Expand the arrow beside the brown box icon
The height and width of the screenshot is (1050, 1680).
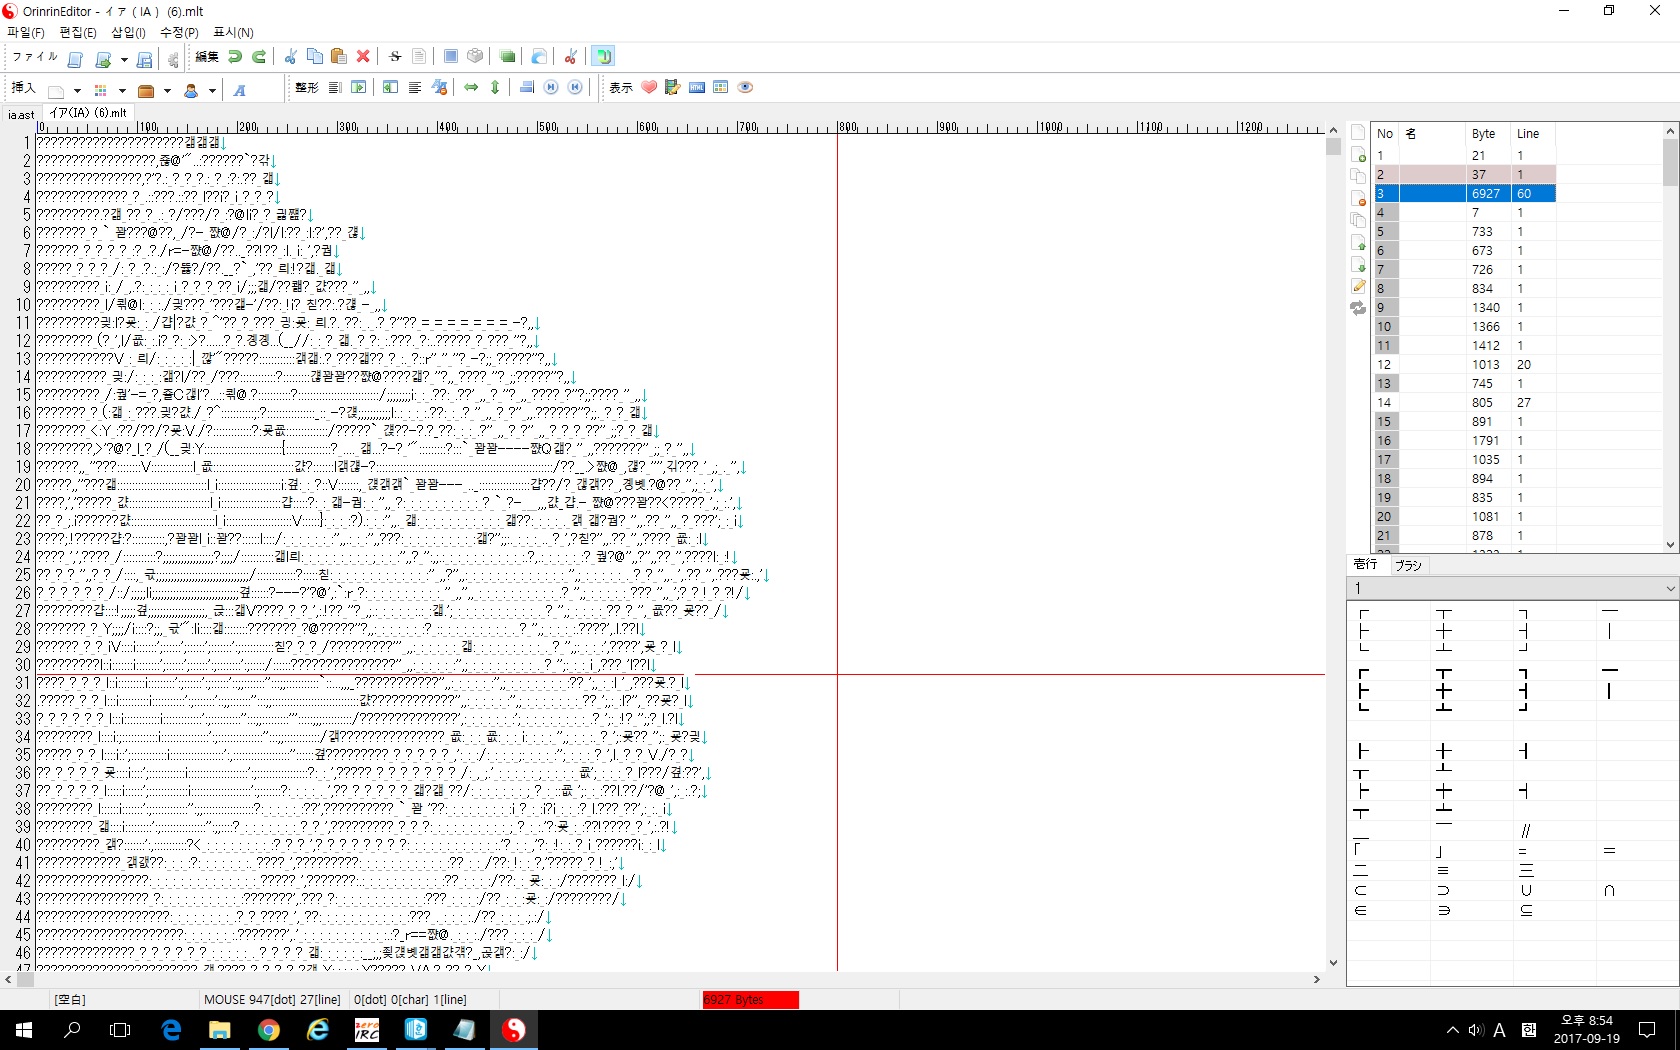(x=167, y=90)
